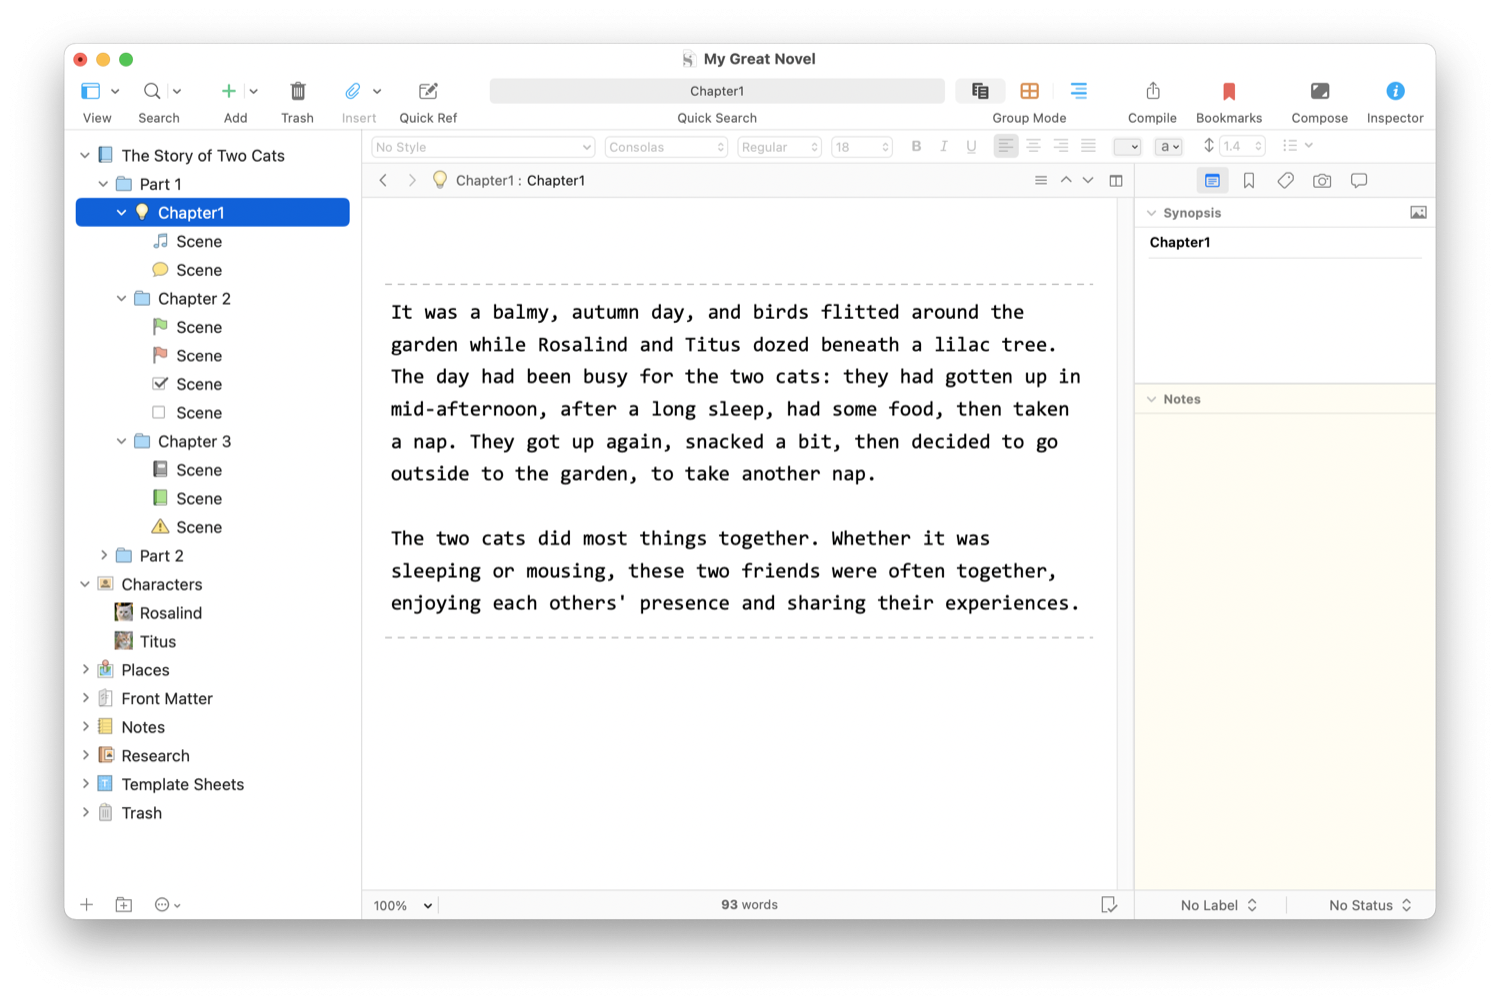Expand the Part 2 folder
This screenshot has width=1500, height=1004.
[x=104, y=556]
